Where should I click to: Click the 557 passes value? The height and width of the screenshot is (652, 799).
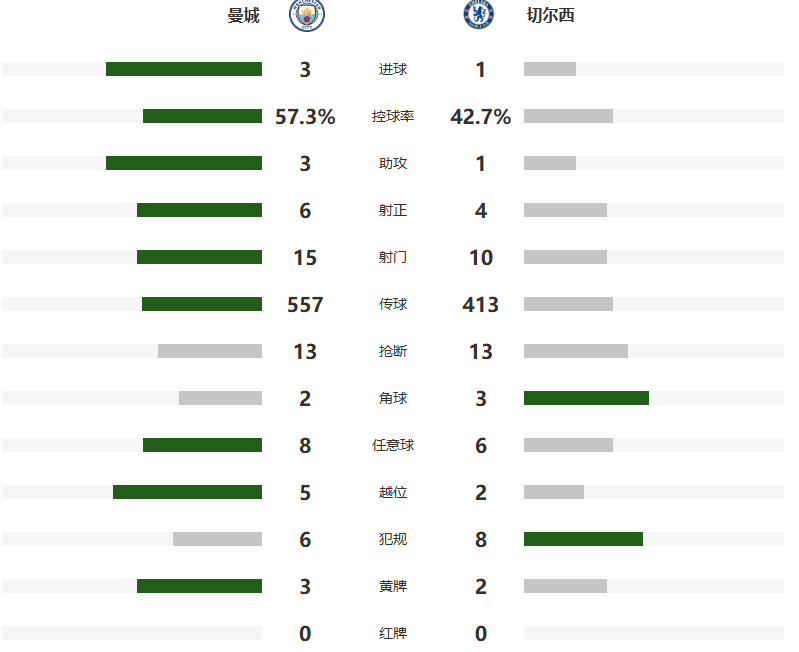point(305,305)
